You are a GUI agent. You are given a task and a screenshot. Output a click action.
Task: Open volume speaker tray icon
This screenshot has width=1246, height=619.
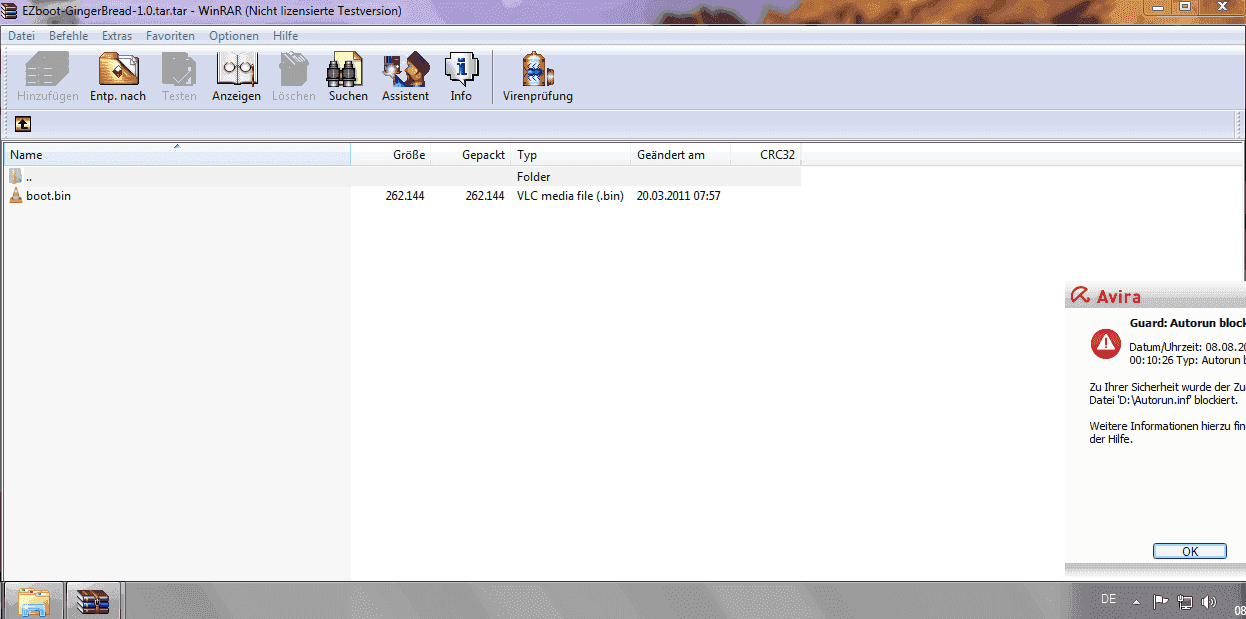point(1208,602)
